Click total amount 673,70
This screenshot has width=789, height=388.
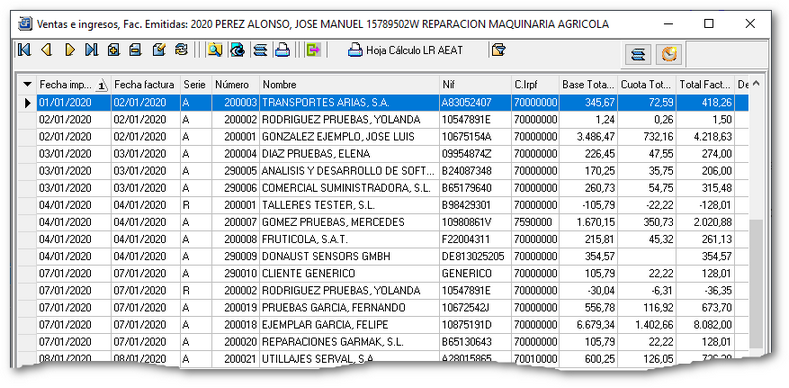(x=705, y=308)
